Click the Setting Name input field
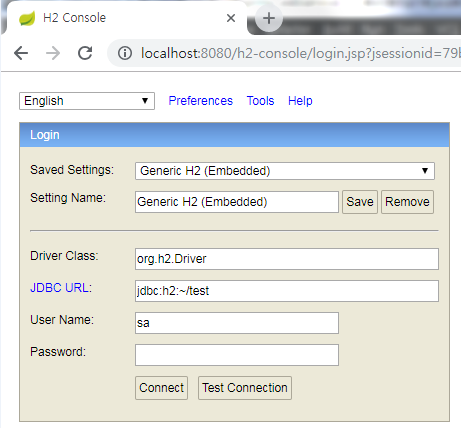 (x=237, y=202)
